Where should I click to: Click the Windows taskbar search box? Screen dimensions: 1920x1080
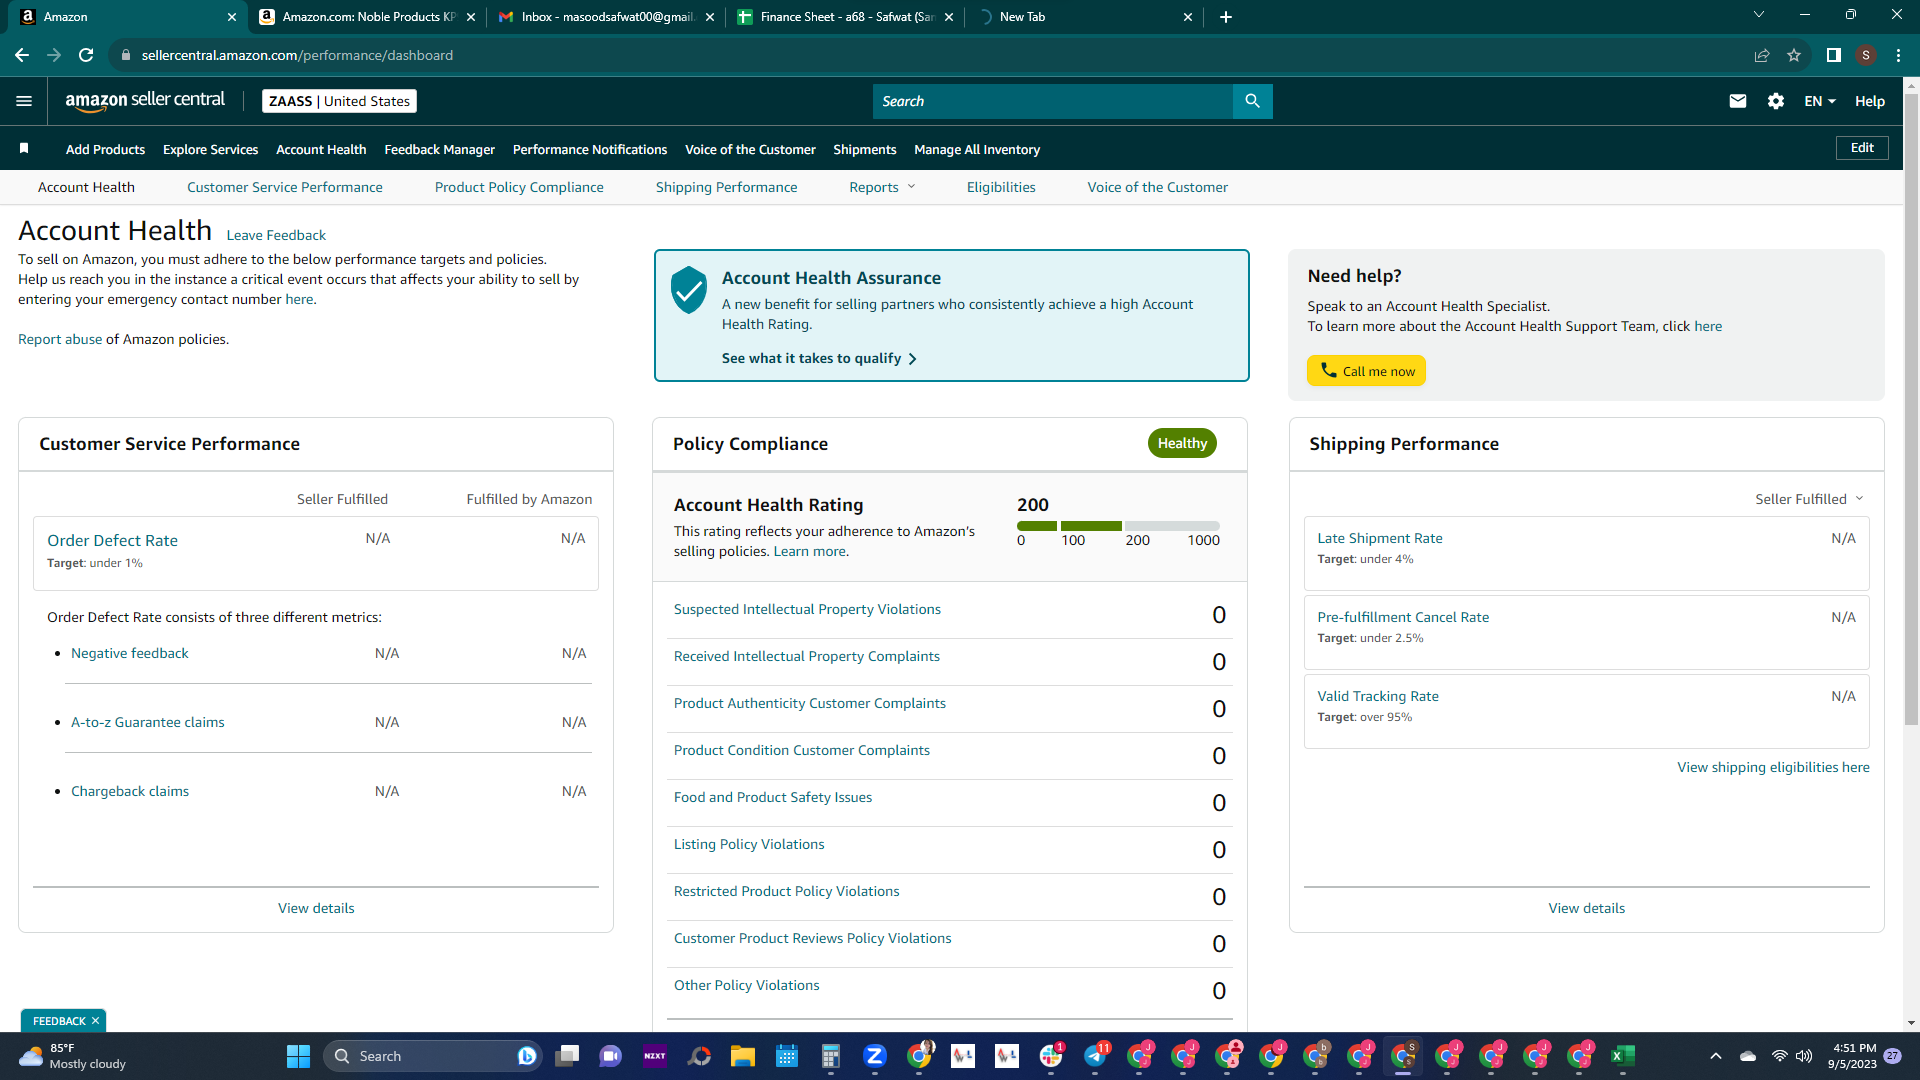coord(433,1056)
